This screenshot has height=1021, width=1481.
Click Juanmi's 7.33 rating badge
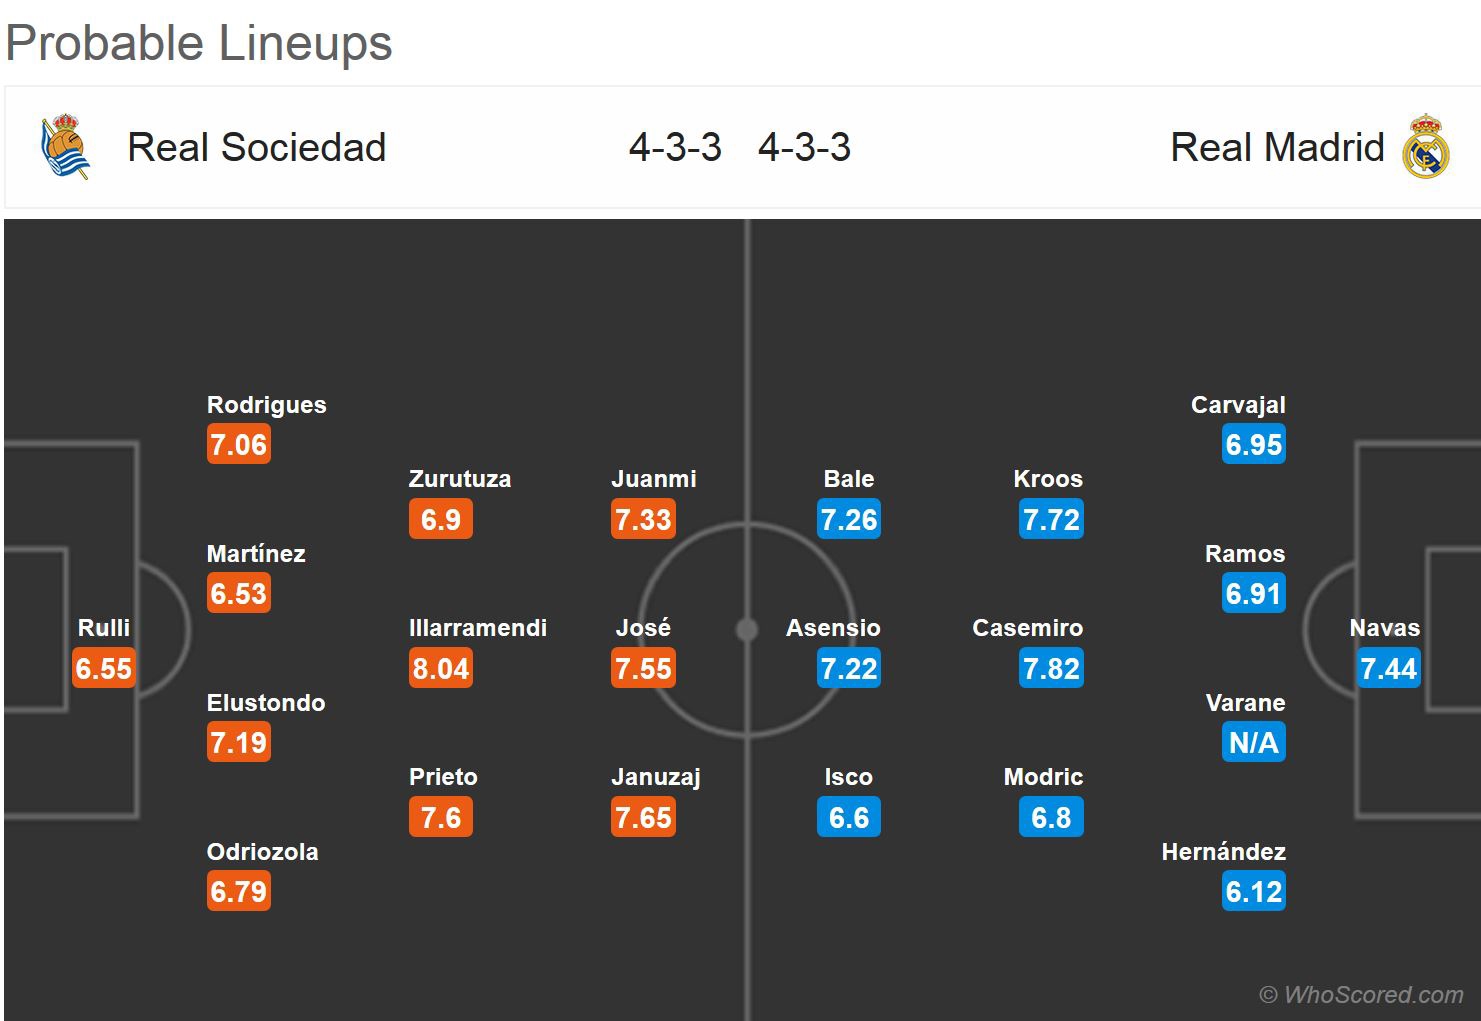coord(644,520)
